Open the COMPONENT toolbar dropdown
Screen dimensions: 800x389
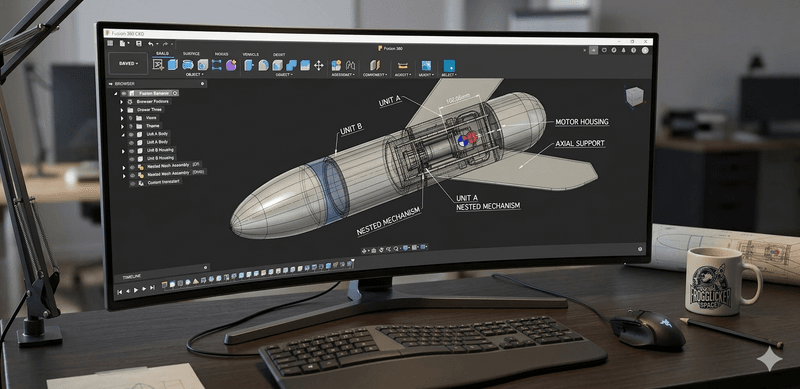click(375, 75)
